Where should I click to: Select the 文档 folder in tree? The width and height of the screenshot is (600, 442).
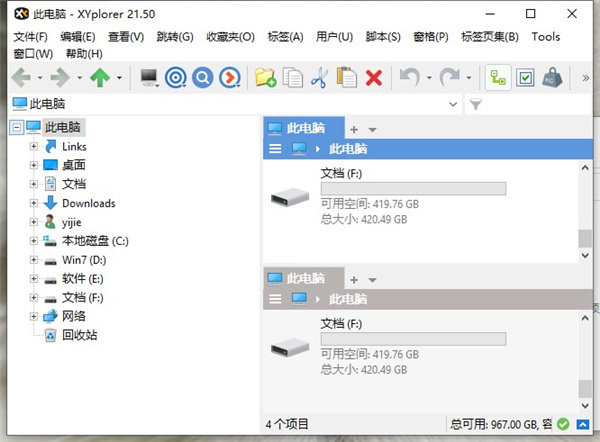[74, 184]
